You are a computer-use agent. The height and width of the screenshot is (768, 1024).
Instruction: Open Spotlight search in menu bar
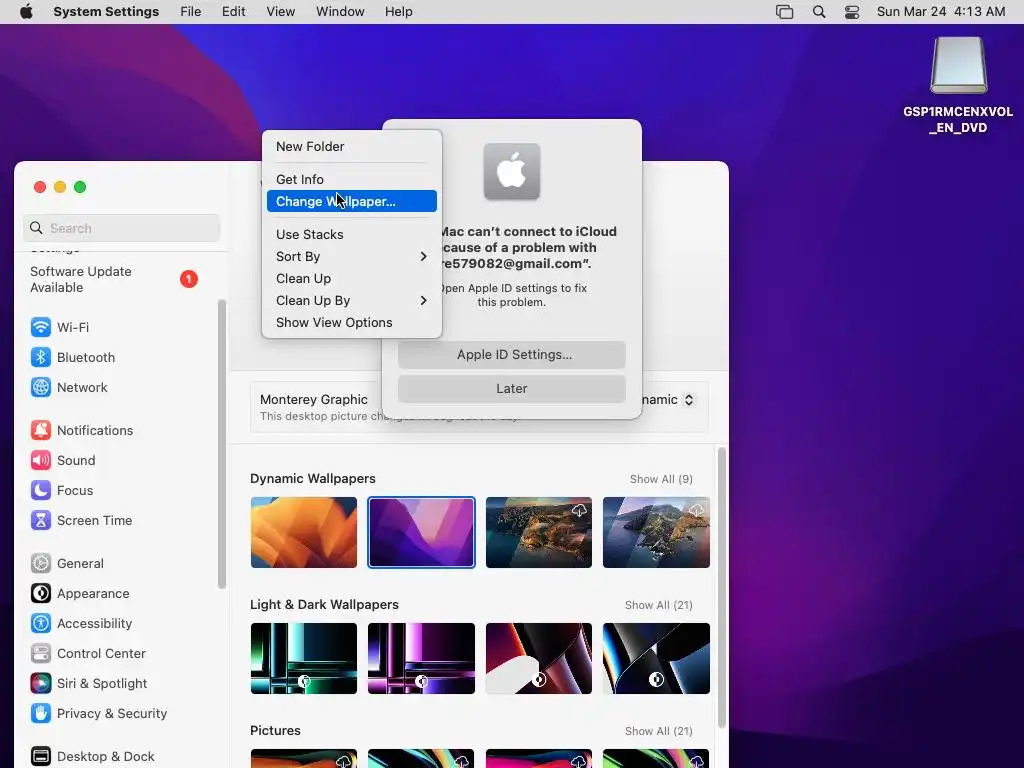pyautogui.click(x=819, y=12)
